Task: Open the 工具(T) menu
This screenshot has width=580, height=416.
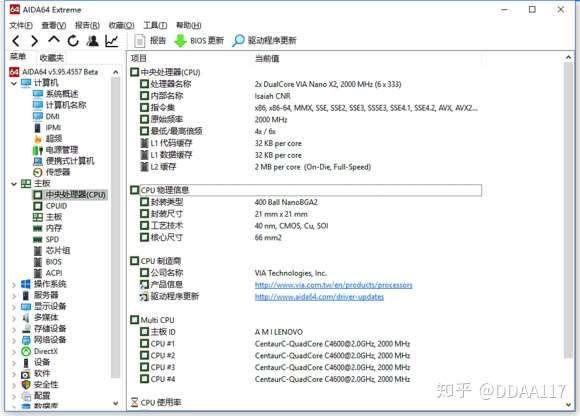Action: [x=155, y=25]
